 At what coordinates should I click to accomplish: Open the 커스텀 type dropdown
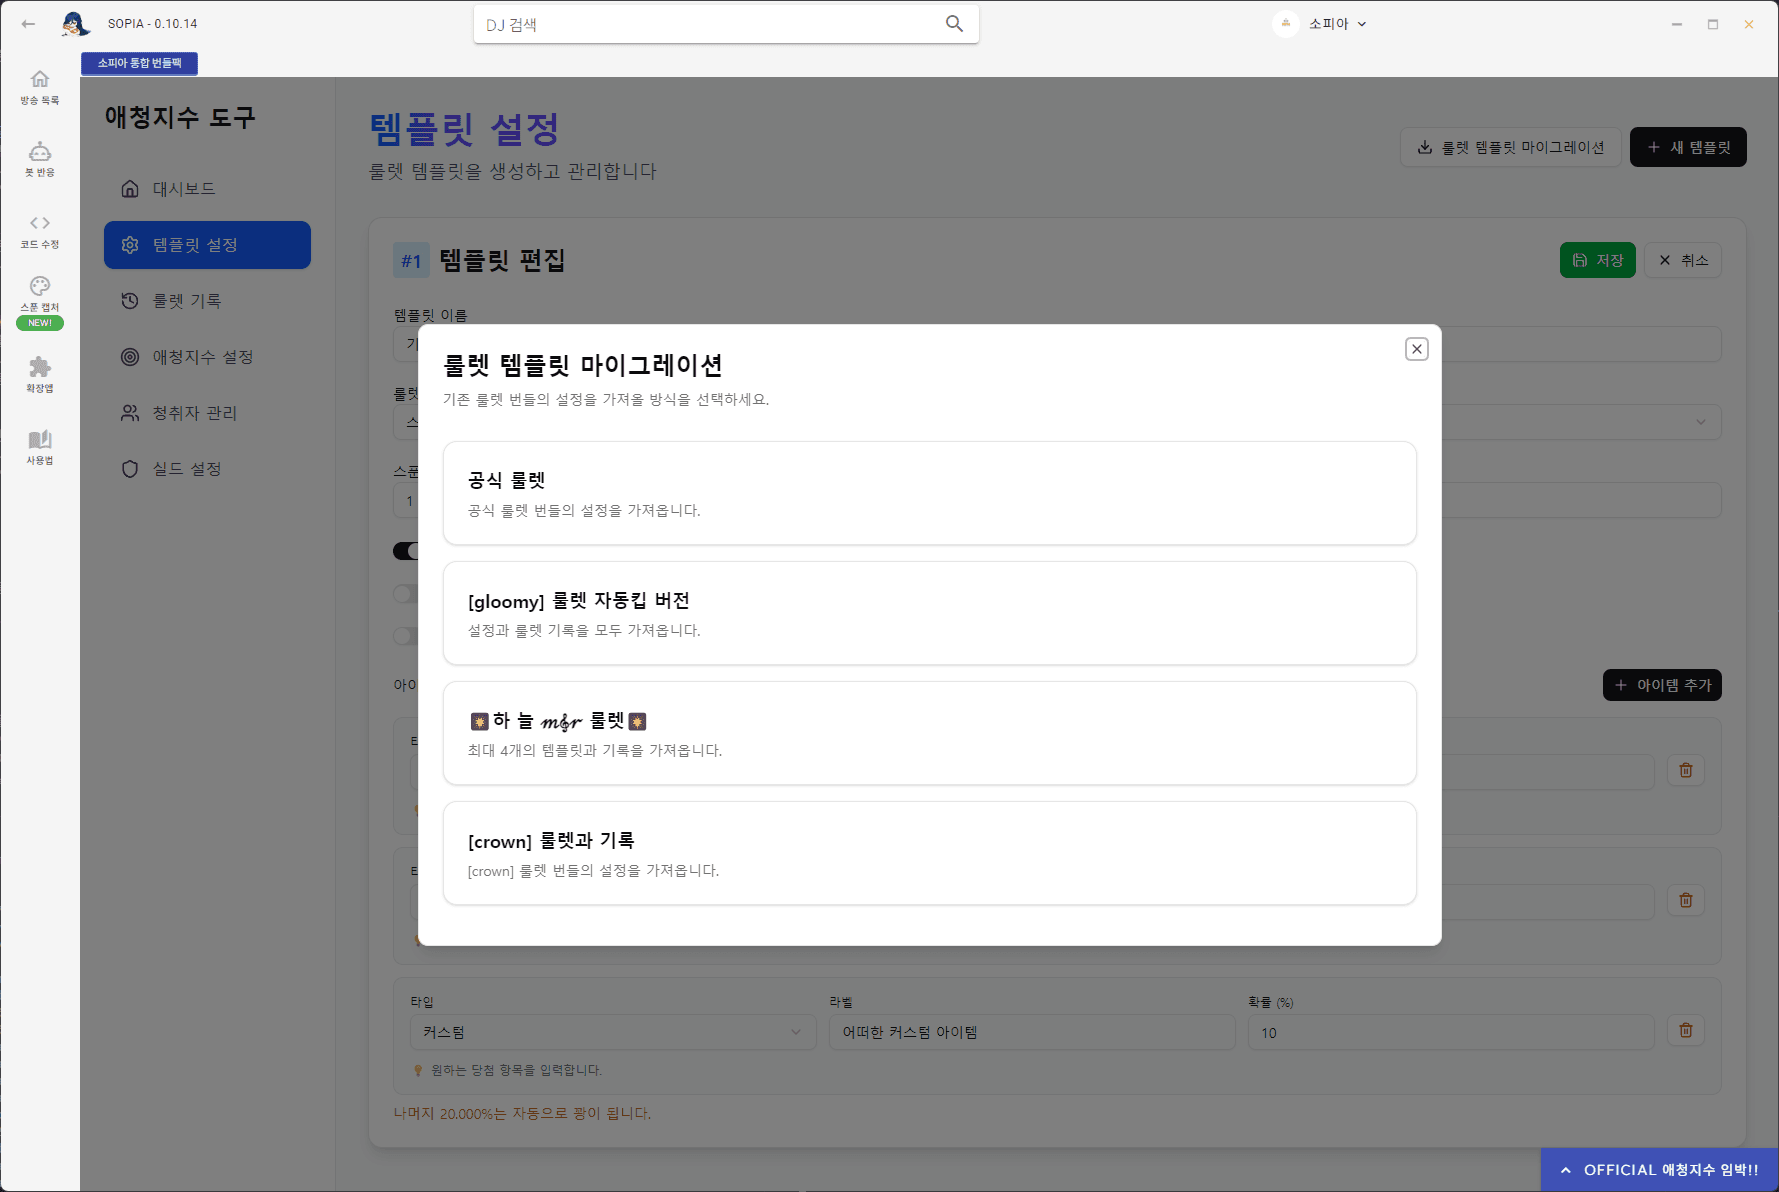click(612, 1032)
